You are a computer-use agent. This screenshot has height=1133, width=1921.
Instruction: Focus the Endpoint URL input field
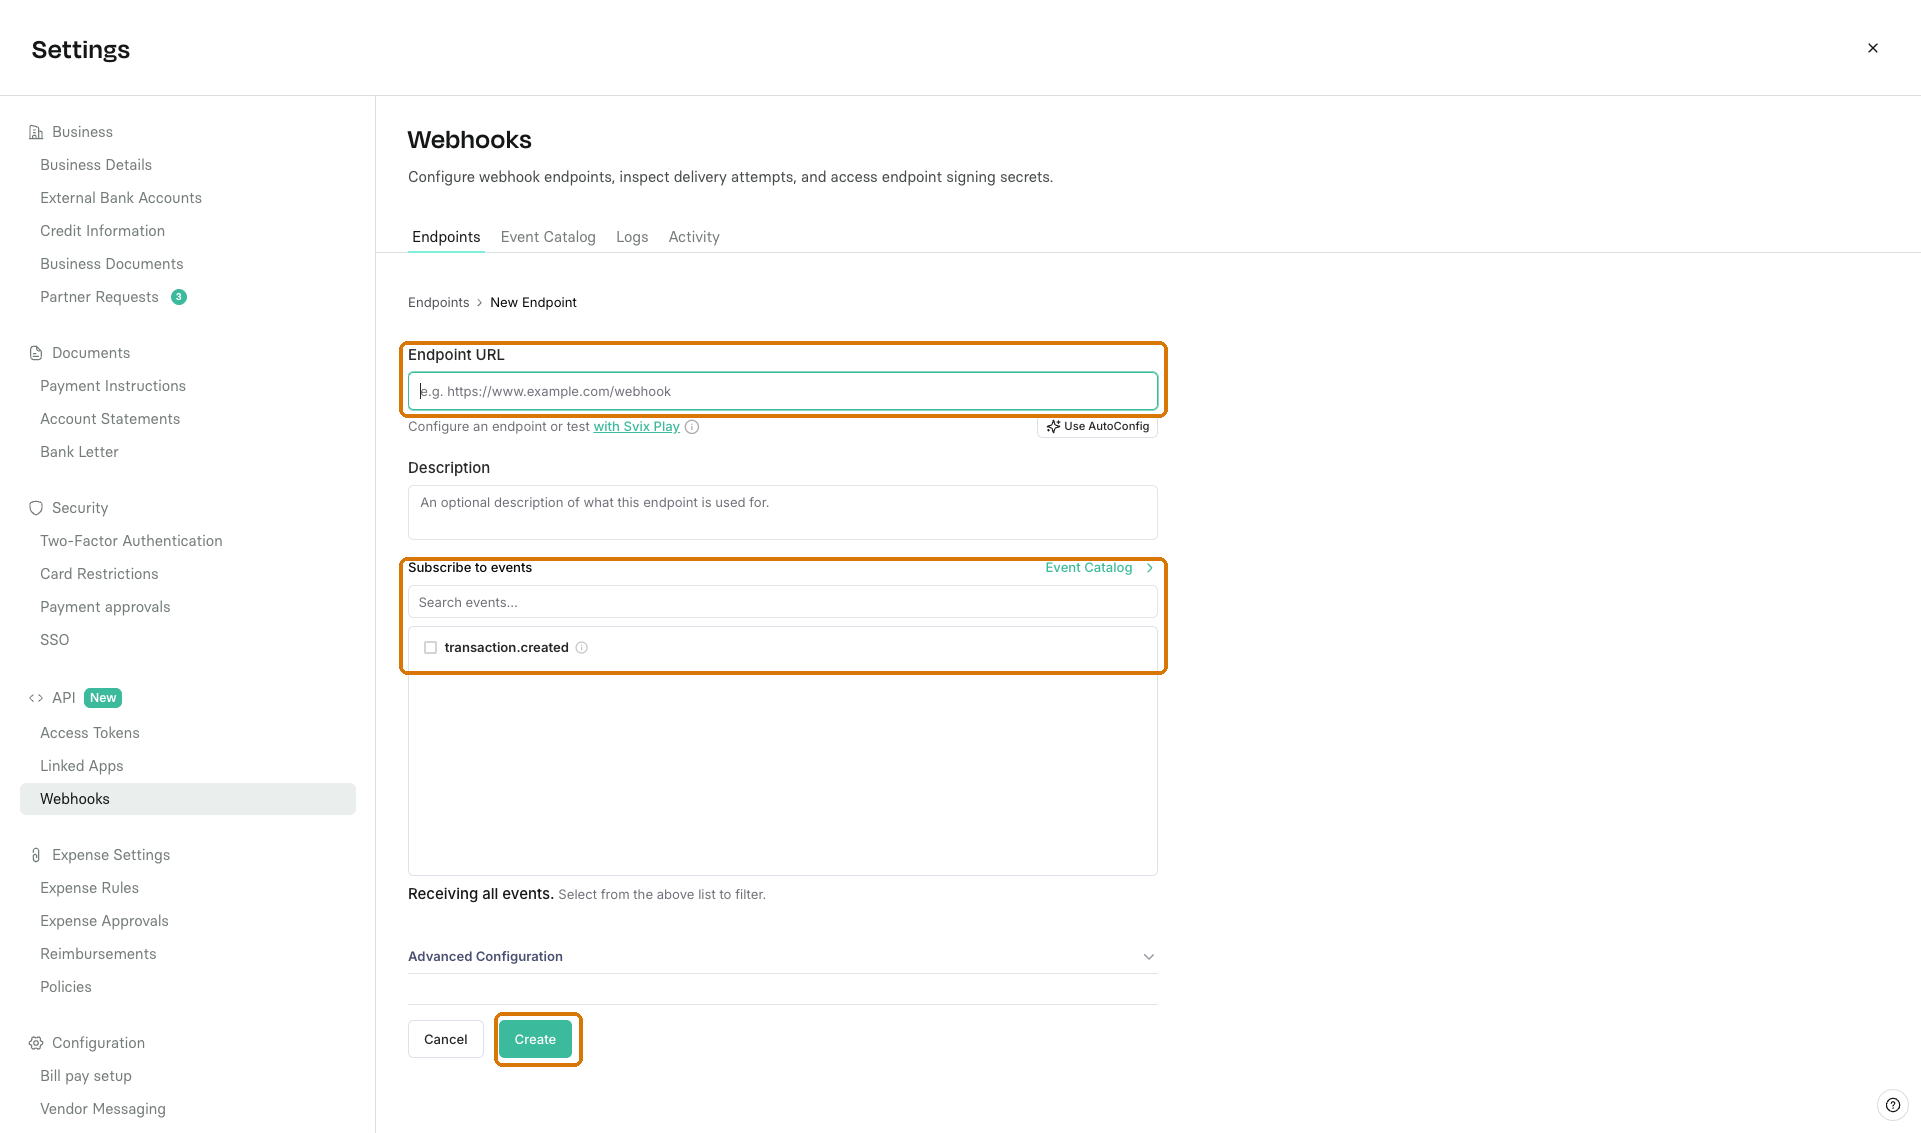click(782, 391)
